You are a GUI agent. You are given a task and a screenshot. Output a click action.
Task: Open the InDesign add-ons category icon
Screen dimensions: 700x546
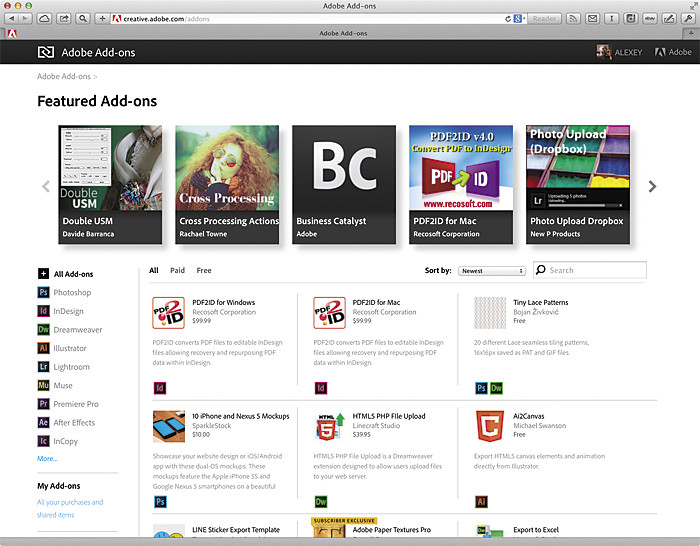(43, 311)
